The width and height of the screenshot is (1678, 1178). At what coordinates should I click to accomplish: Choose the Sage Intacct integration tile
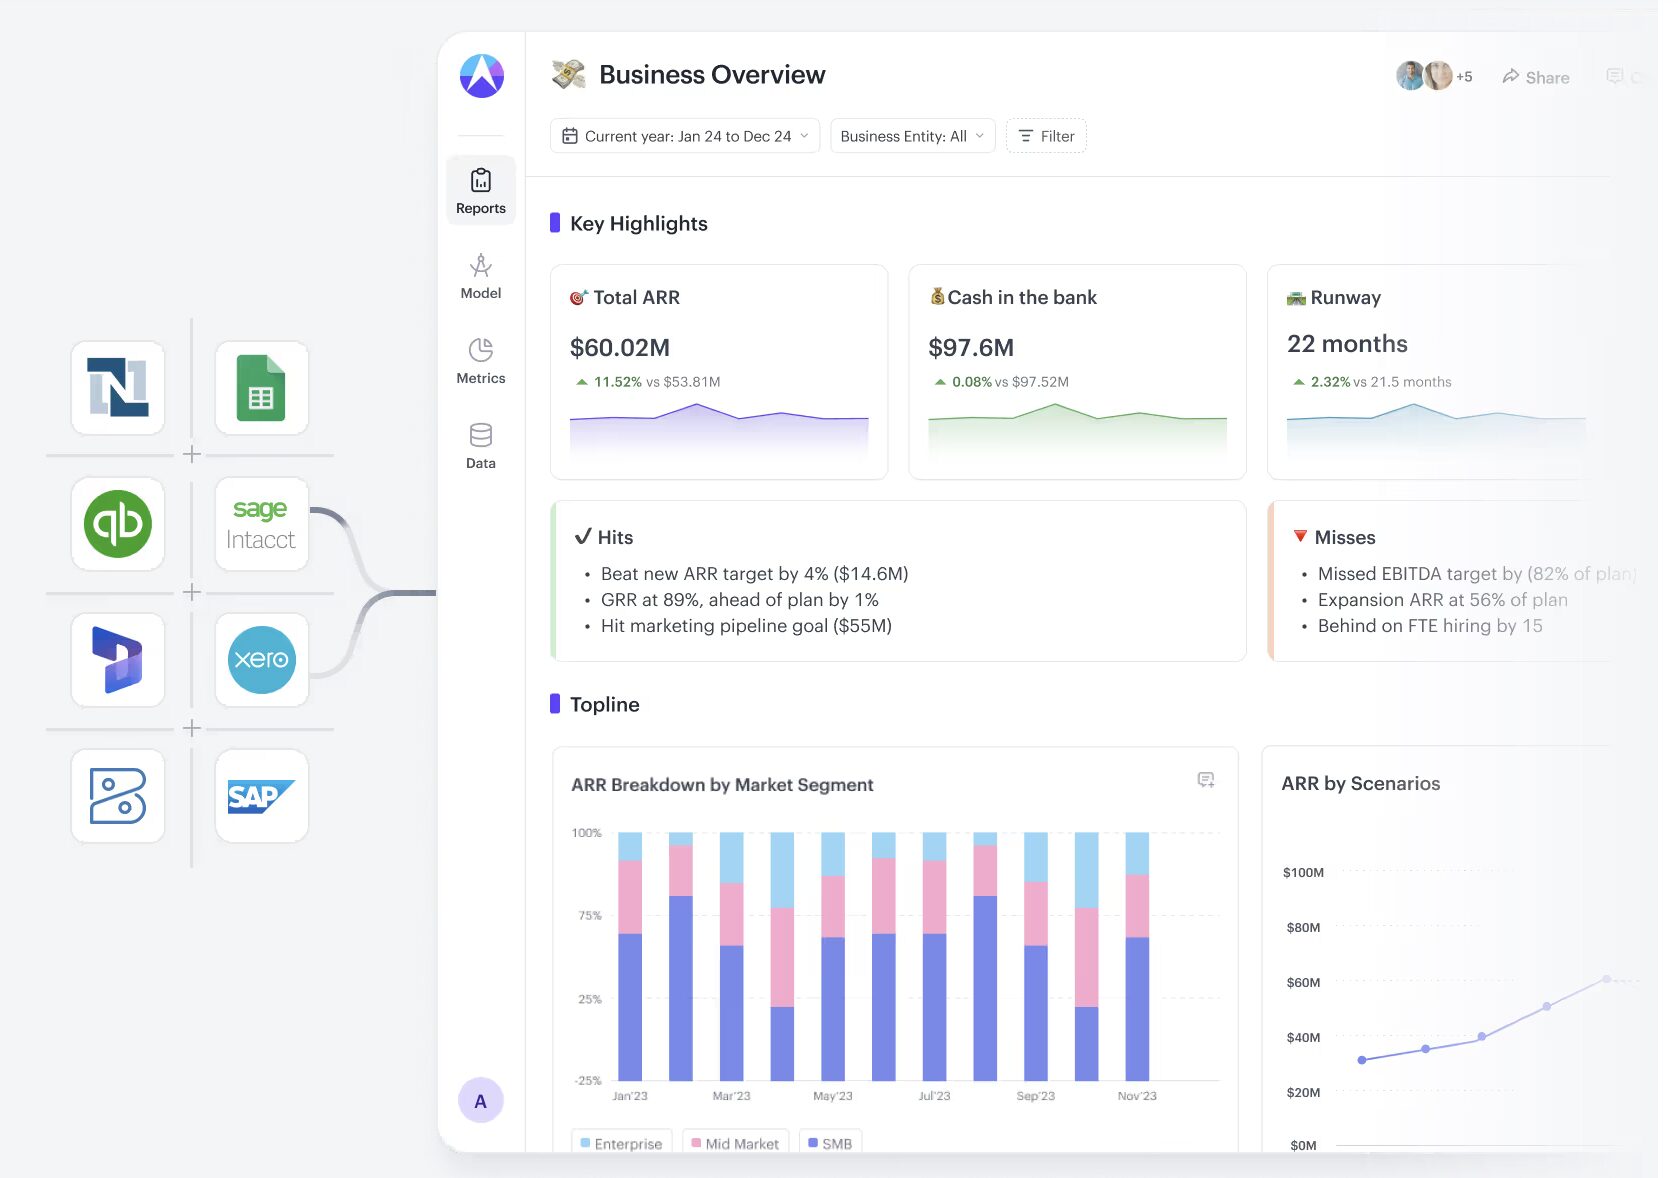tap(262, 524)
